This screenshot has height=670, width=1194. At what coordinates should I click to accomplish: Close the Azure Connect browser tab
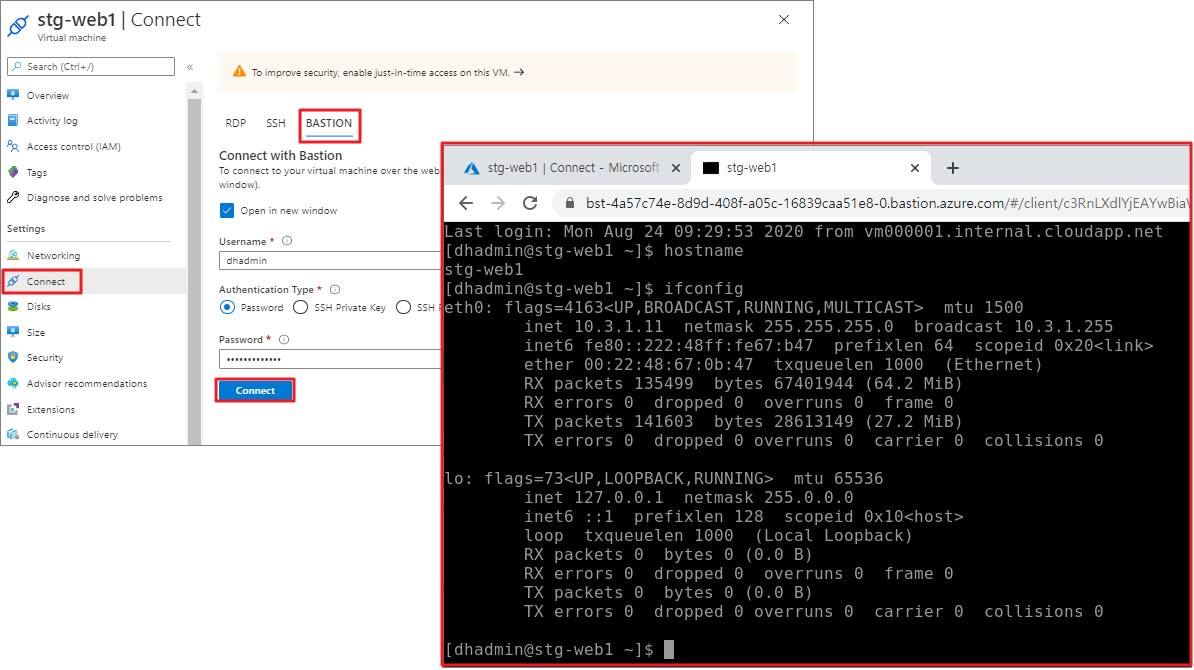[675, 168]
